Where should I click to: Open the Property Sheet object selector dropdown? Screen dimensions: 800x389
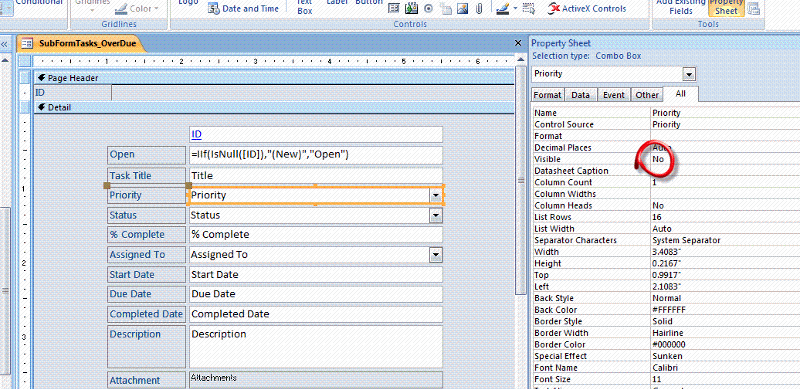point(689,74)
